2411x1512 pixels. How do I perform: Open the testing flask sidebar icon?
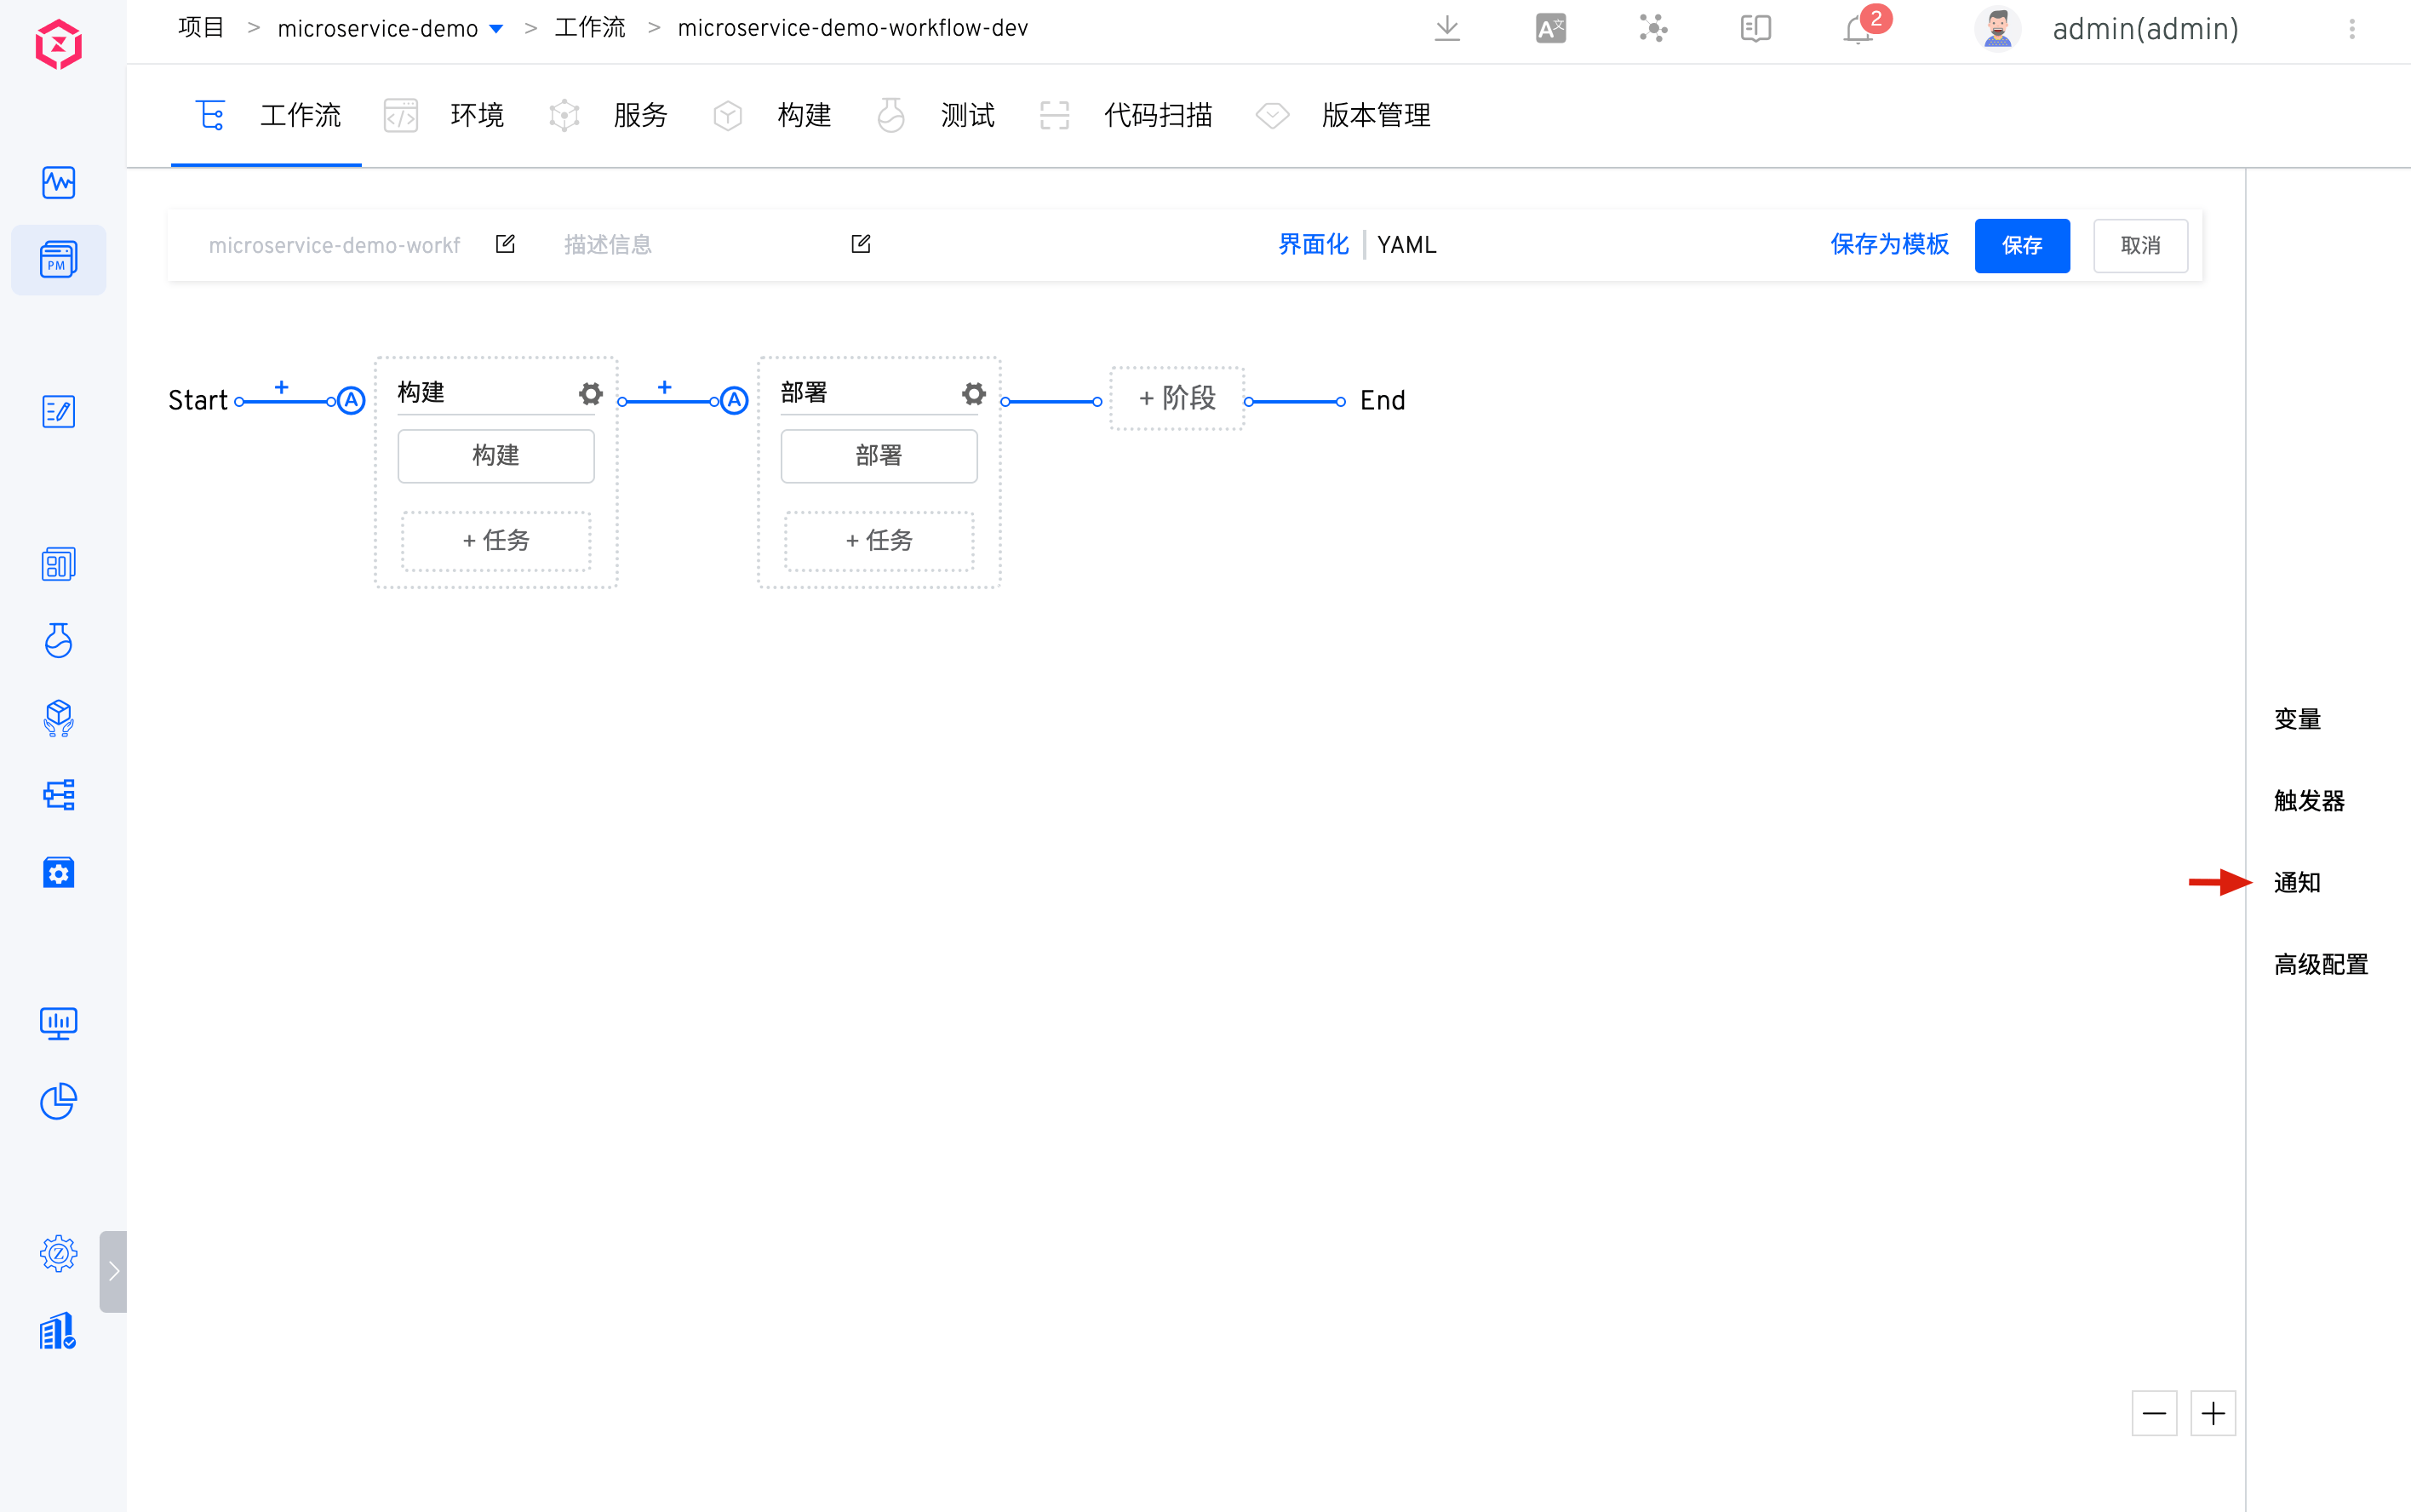(58, 640)
